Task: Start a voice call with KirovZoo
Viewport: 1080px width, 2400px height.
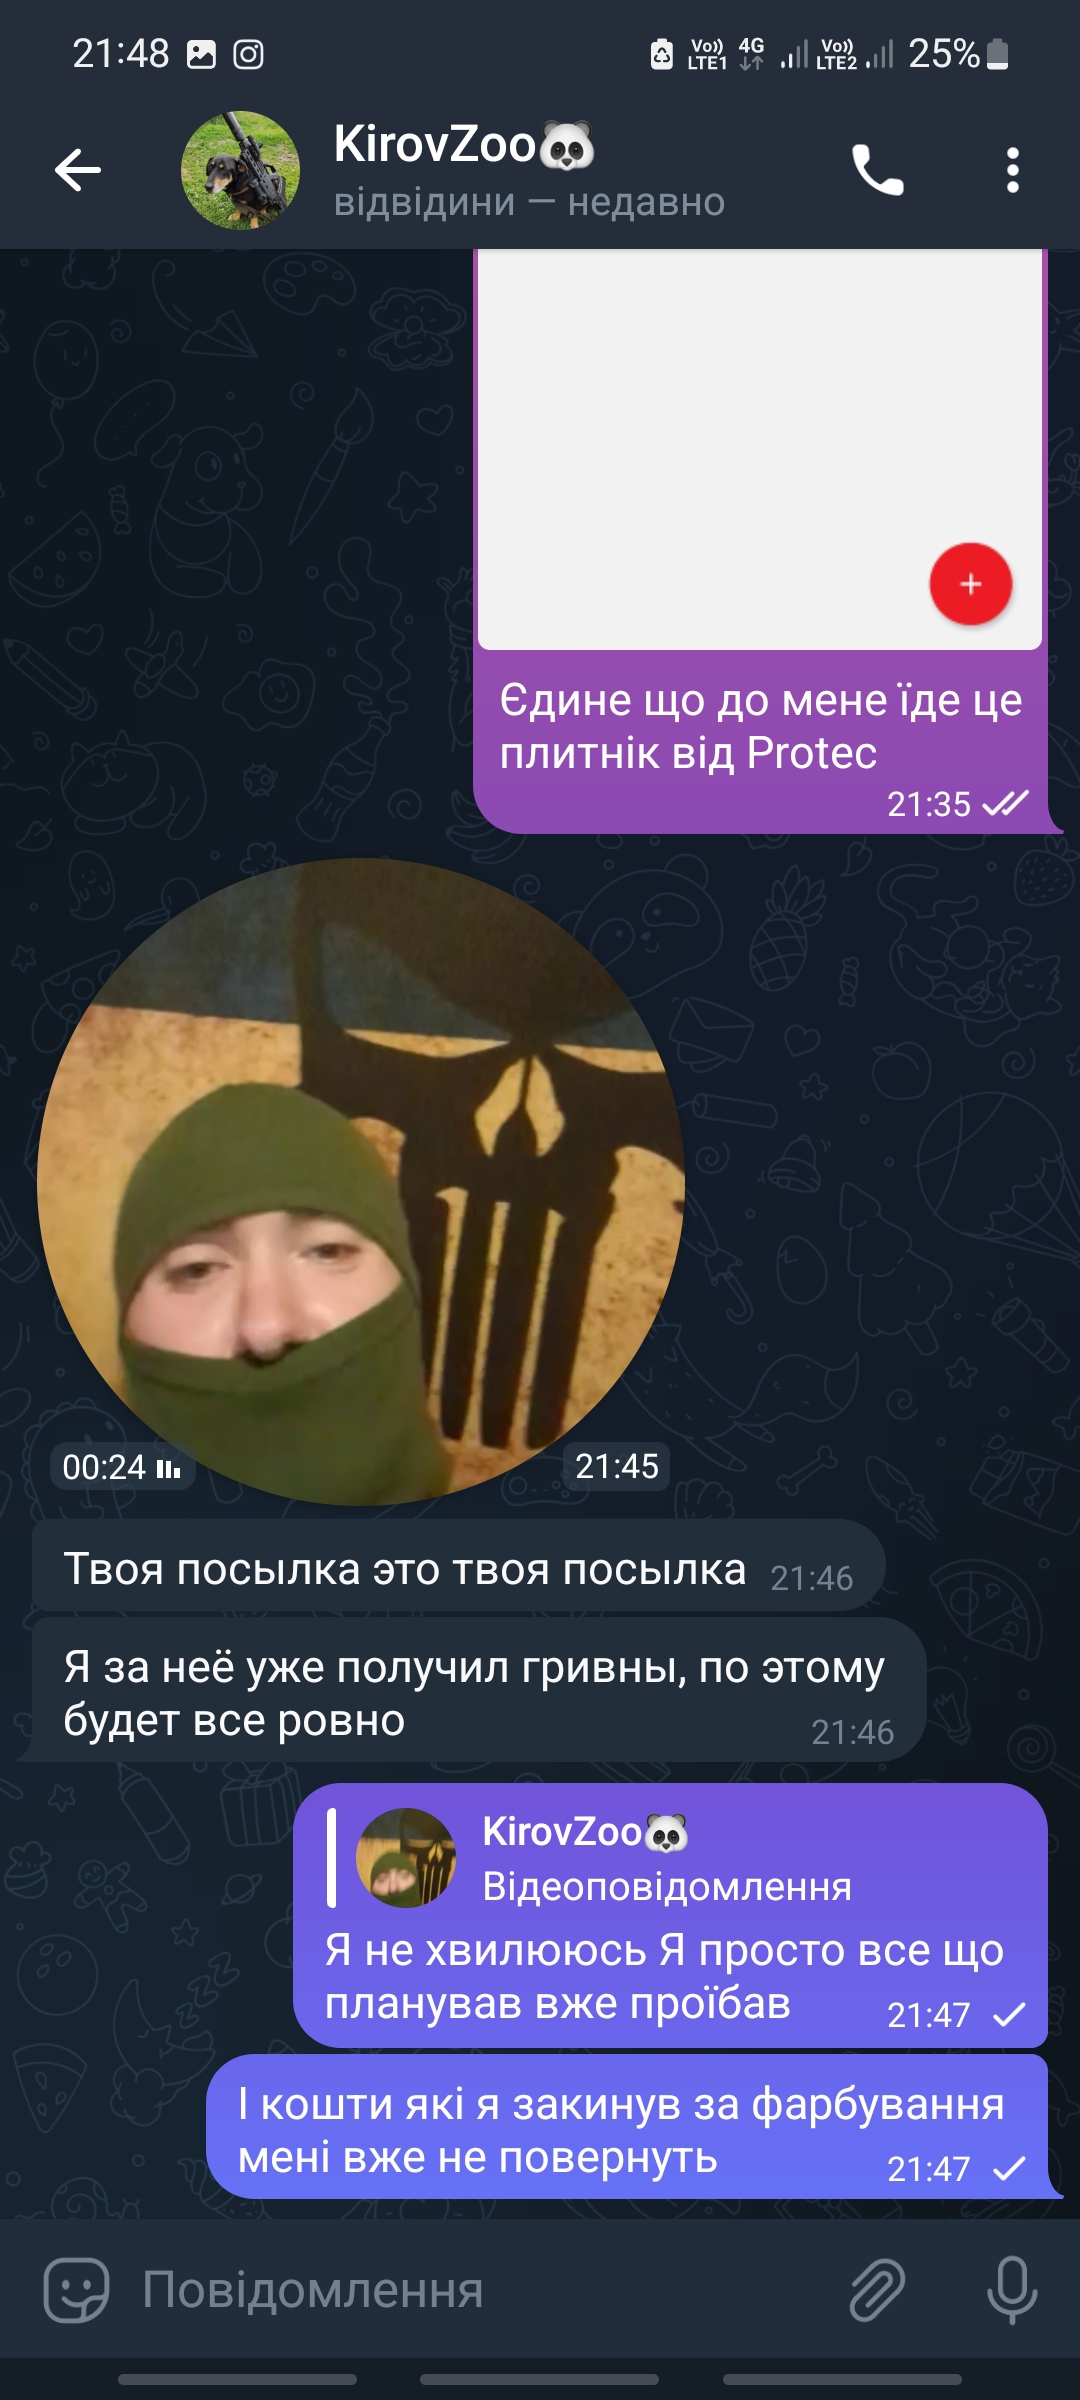Action: tap(877, 170)
